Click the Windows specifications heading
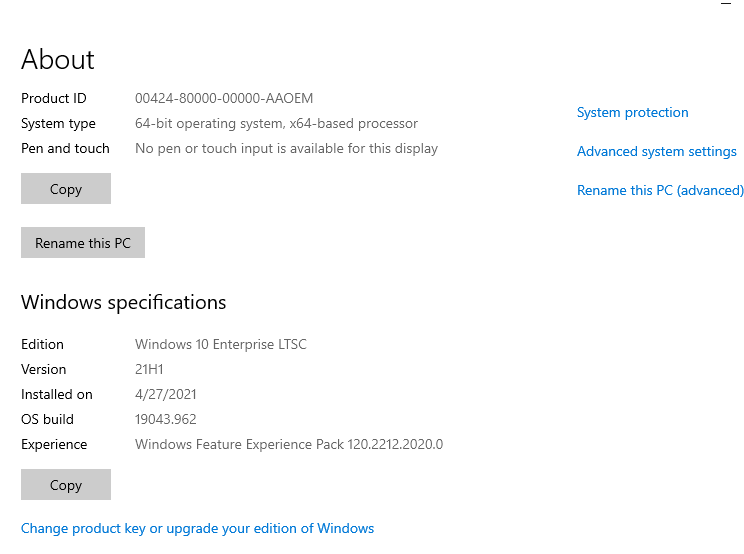744x554 pixels. tap(124, 302)
